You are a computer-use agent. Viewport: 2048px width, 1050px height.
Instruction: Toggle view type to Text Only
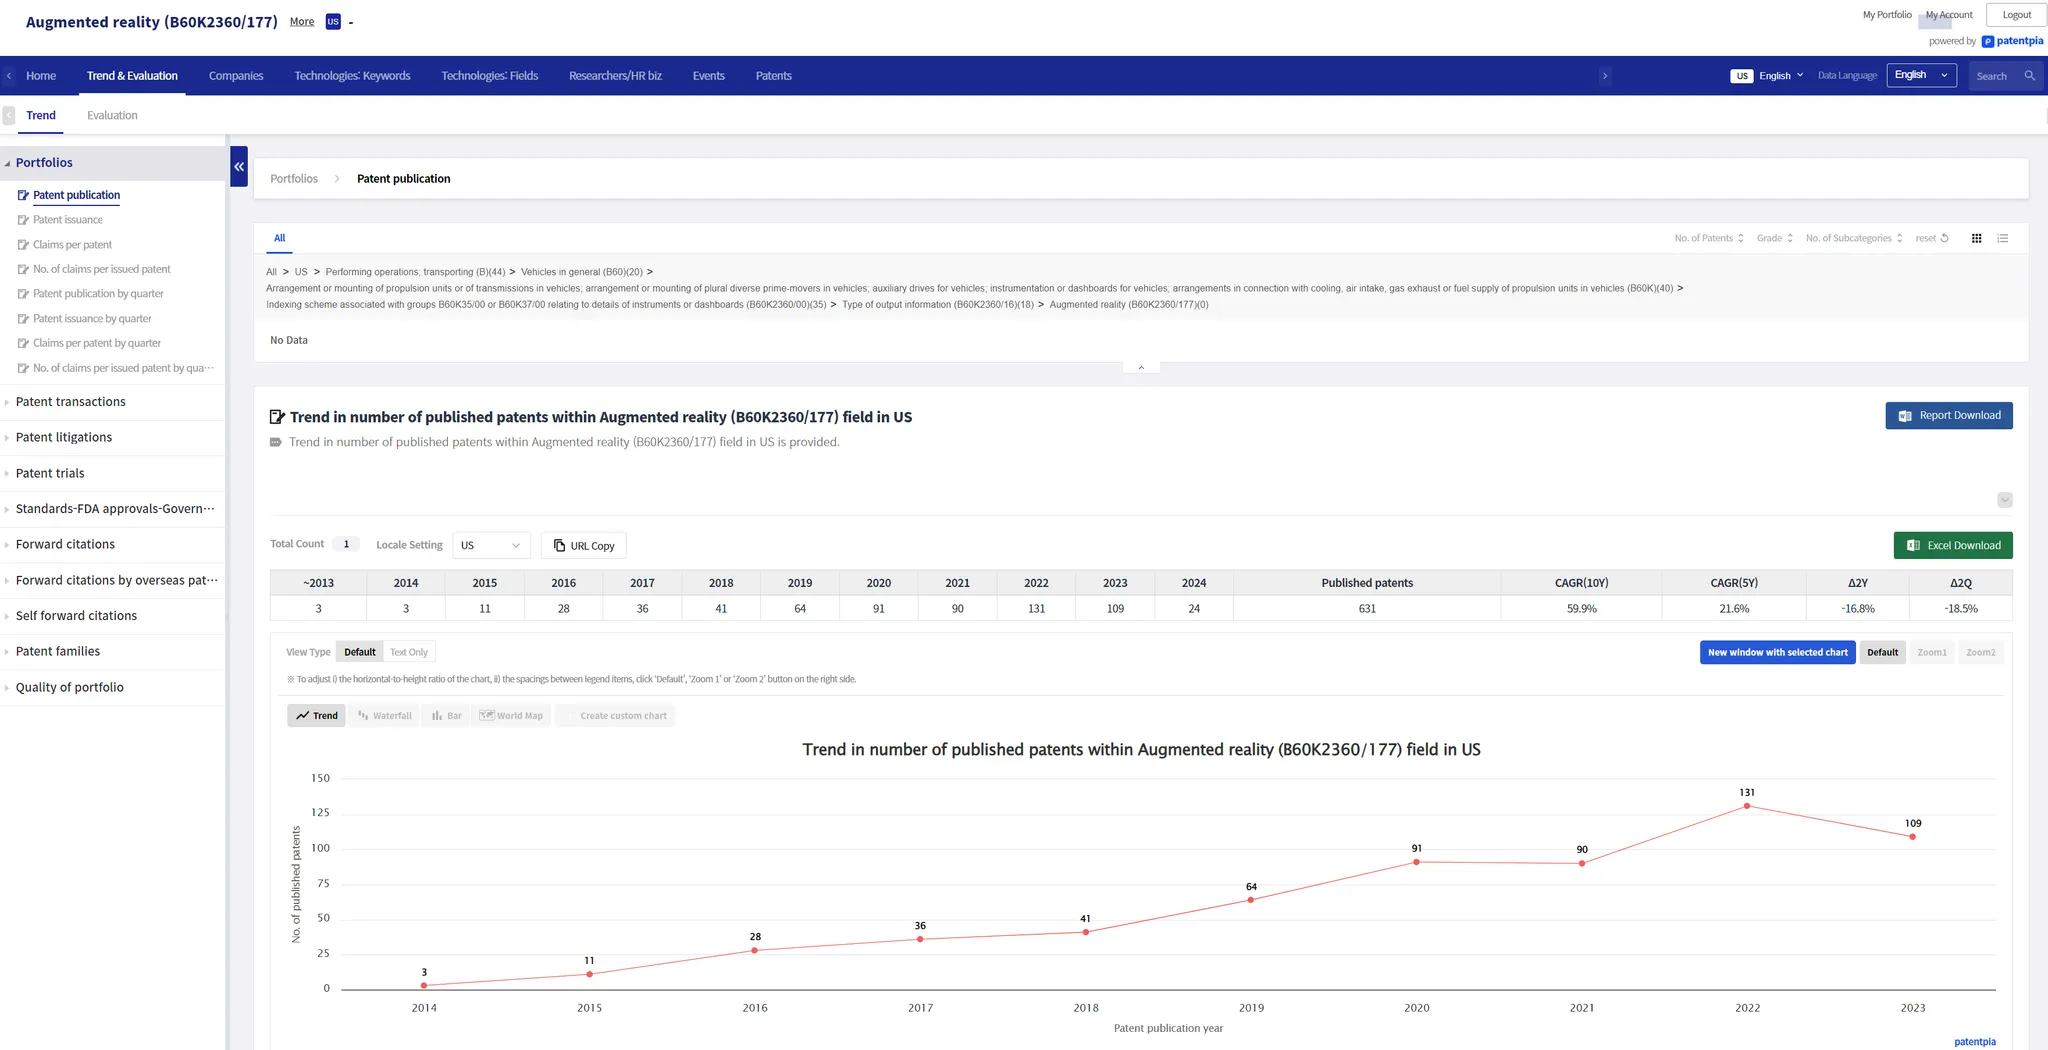click(408, 652)
